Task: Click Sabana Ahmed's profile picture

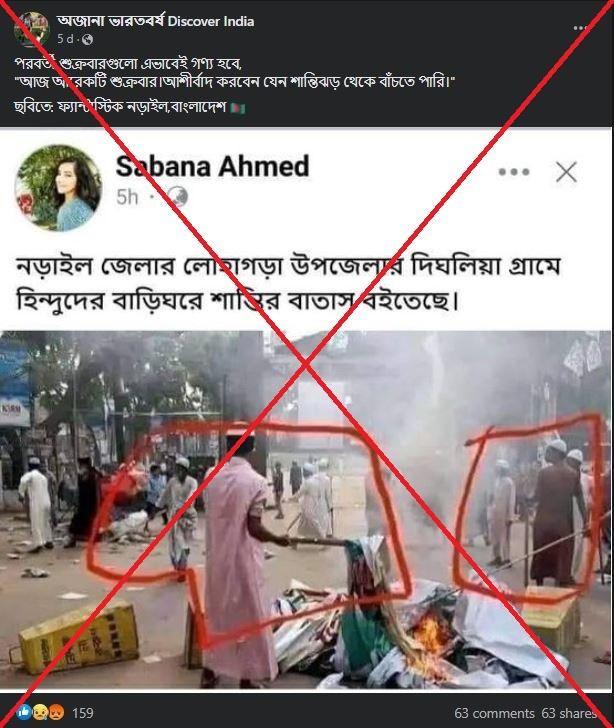Action: 59,188
